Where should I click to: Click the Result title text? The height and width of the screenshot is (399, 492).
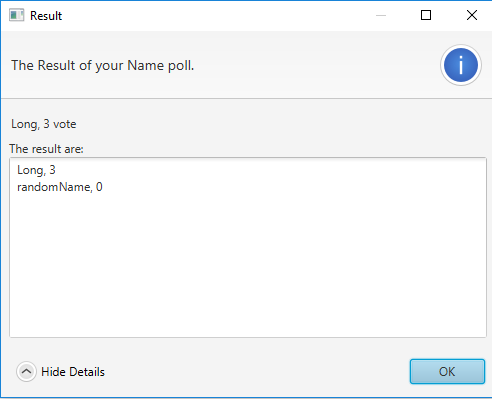click(46, 16)
